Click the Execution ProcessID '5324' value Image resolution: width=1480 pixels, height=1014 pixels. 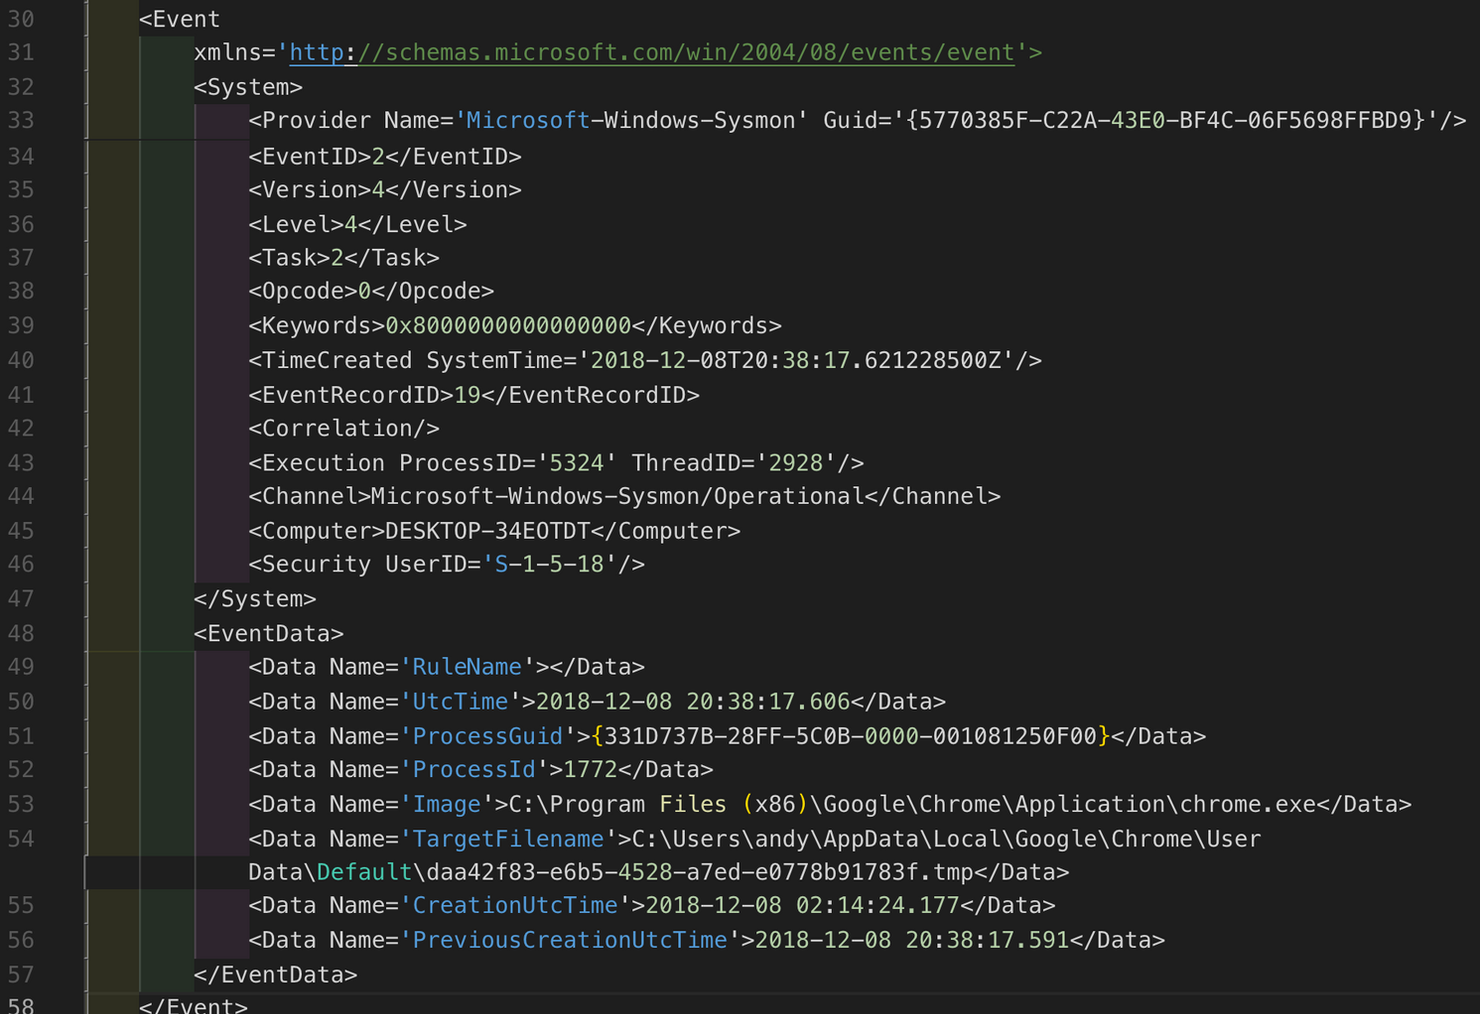(x=577, y=463)
